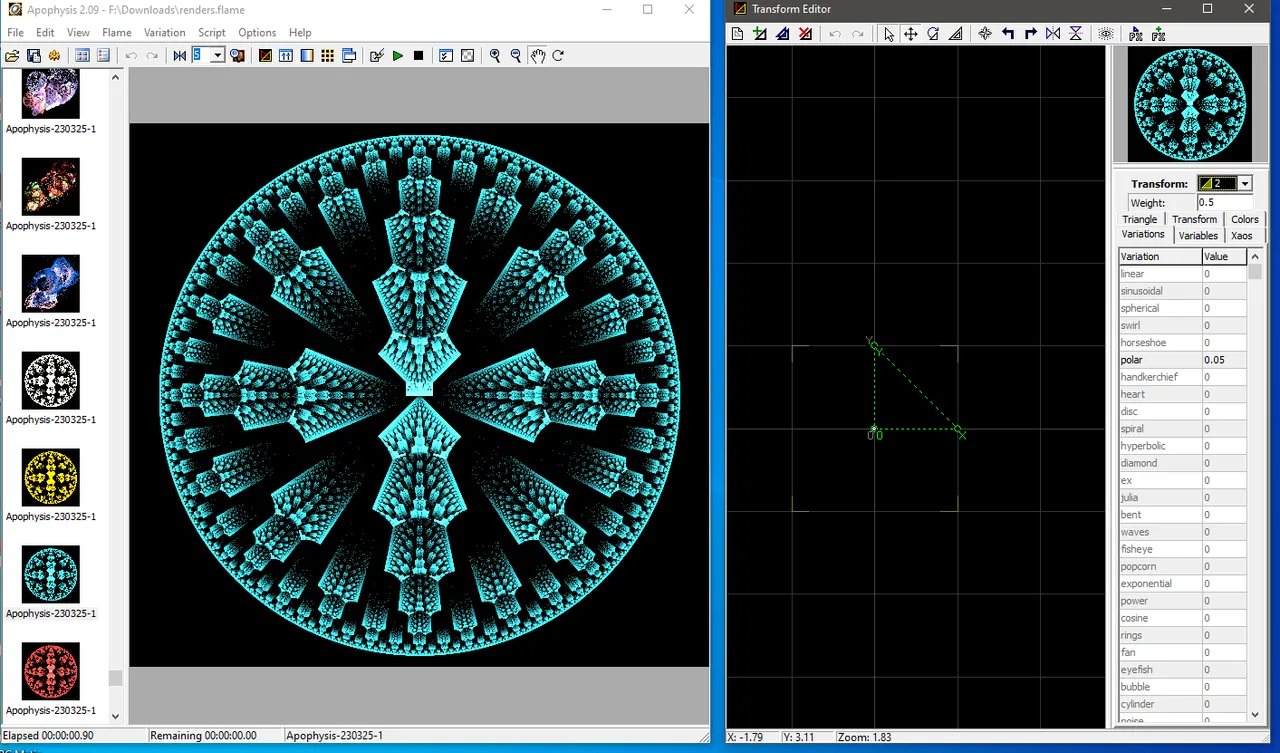The width and height of the screenshot is (1280, 753).
Task: Activate Scale mode triangle in Transform Editor
Action: point(956,34)
